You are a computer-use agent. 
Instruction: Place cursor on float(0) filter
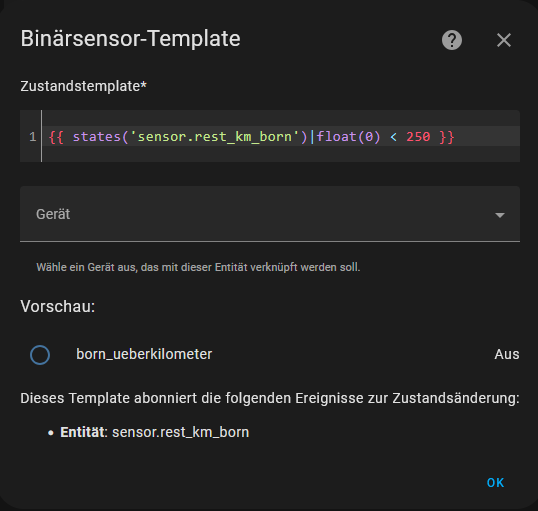point(348,137)
